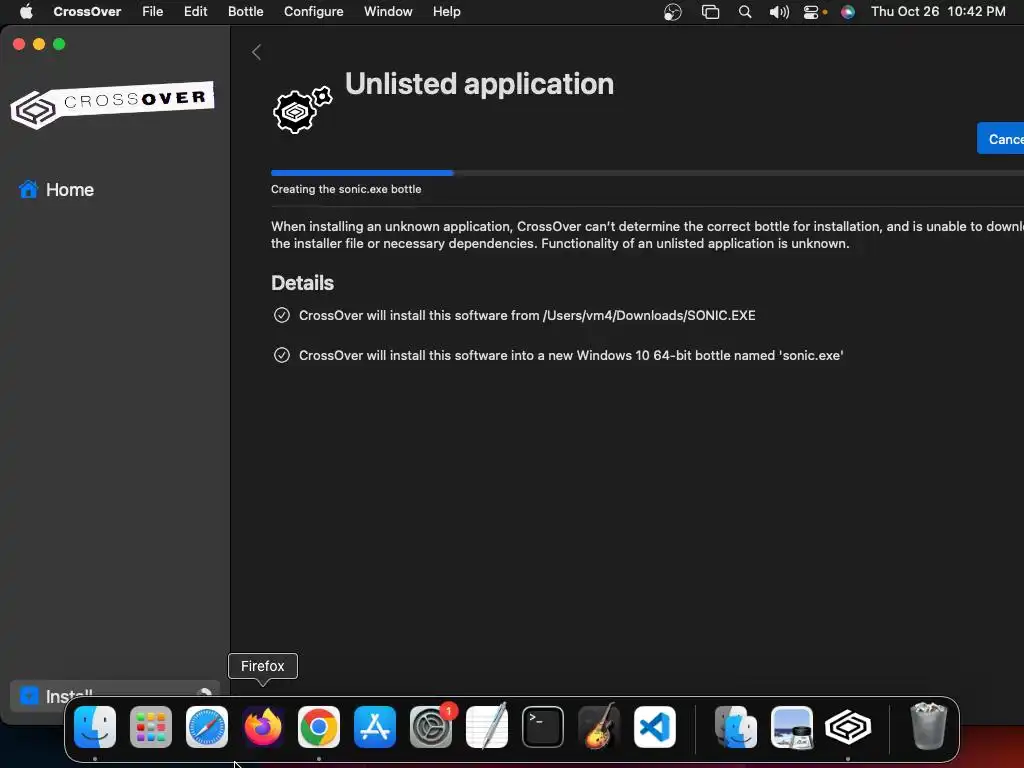Click the bottle creation progress bar
Viewport: 1024px width, 768px height.
(647, 173)
